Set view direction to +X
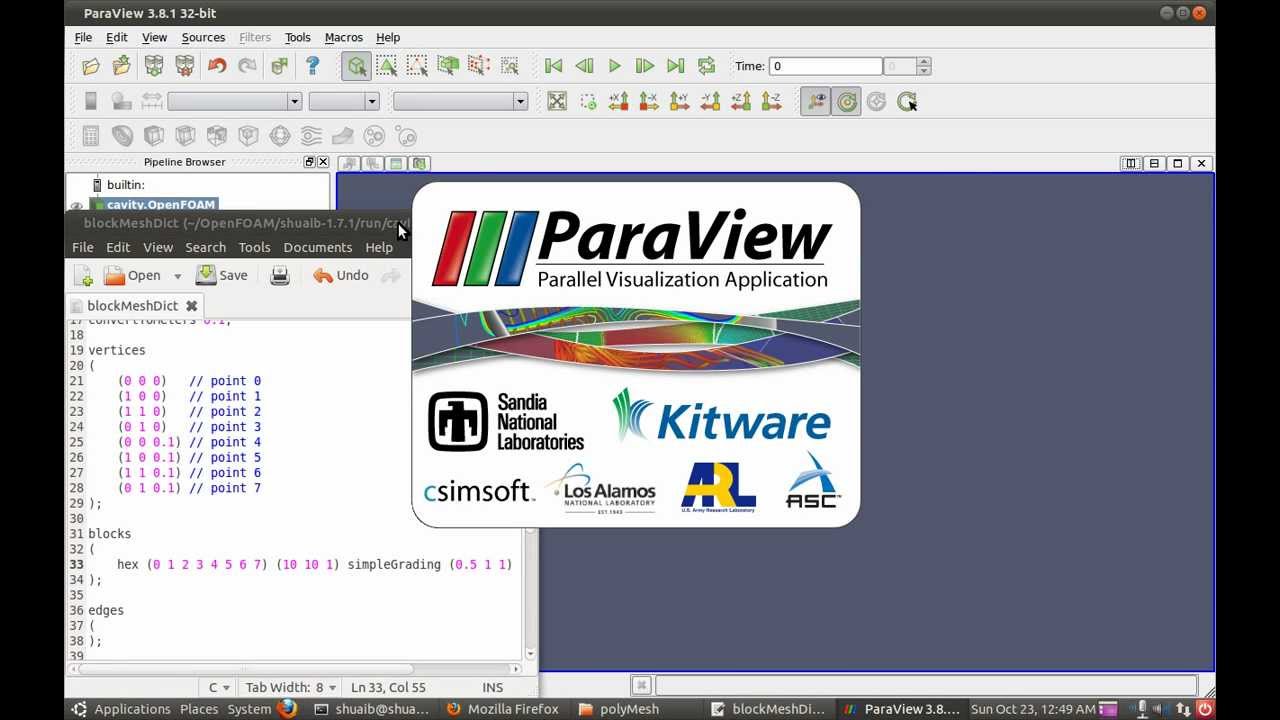 click(x=618, y=101)
